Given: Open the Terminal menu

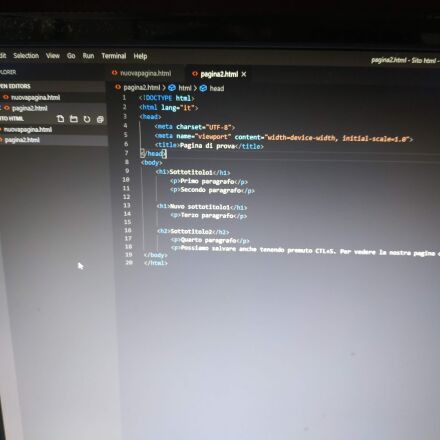Looking at the screenshot, I should [x=114, y=56].
